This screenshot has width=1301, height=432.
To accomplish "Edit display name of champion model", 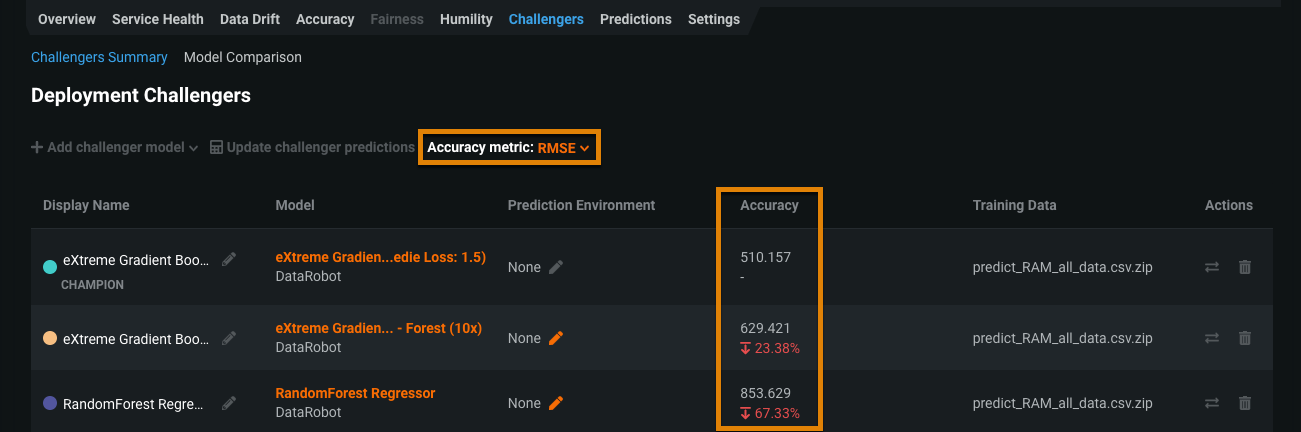I will (229, 259).
